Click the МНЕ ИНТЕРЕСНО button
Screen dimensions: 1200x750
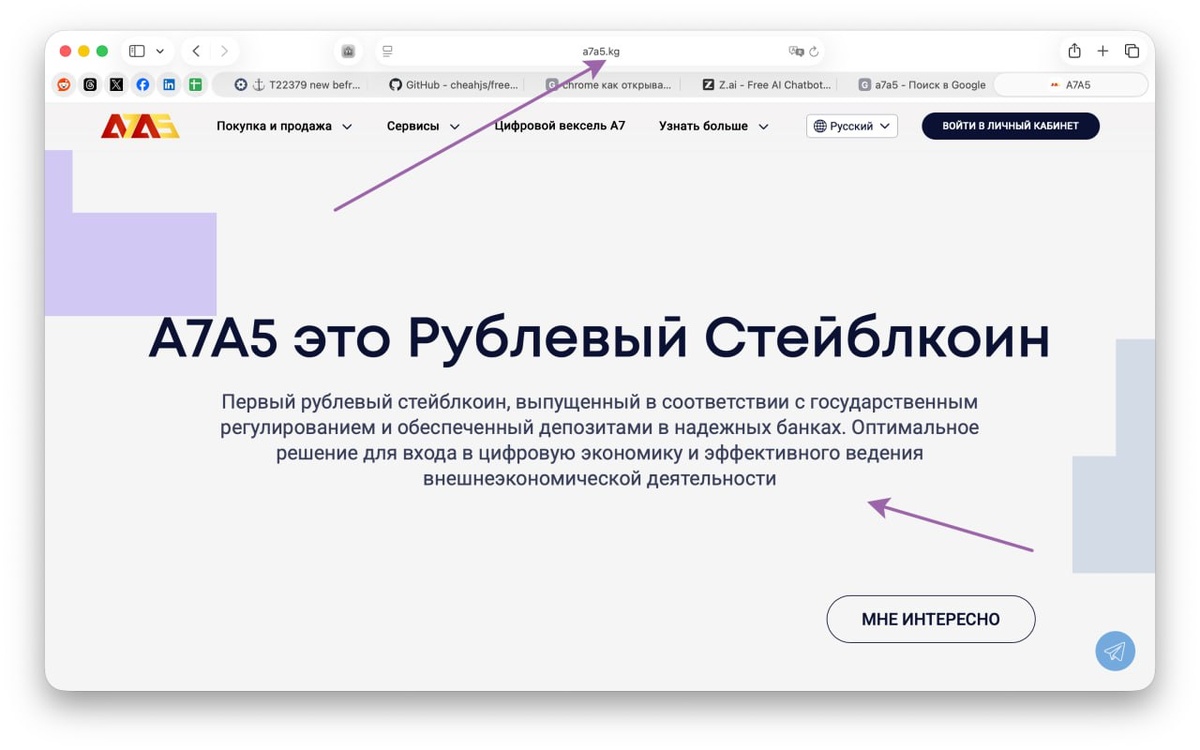pos(930,619)
